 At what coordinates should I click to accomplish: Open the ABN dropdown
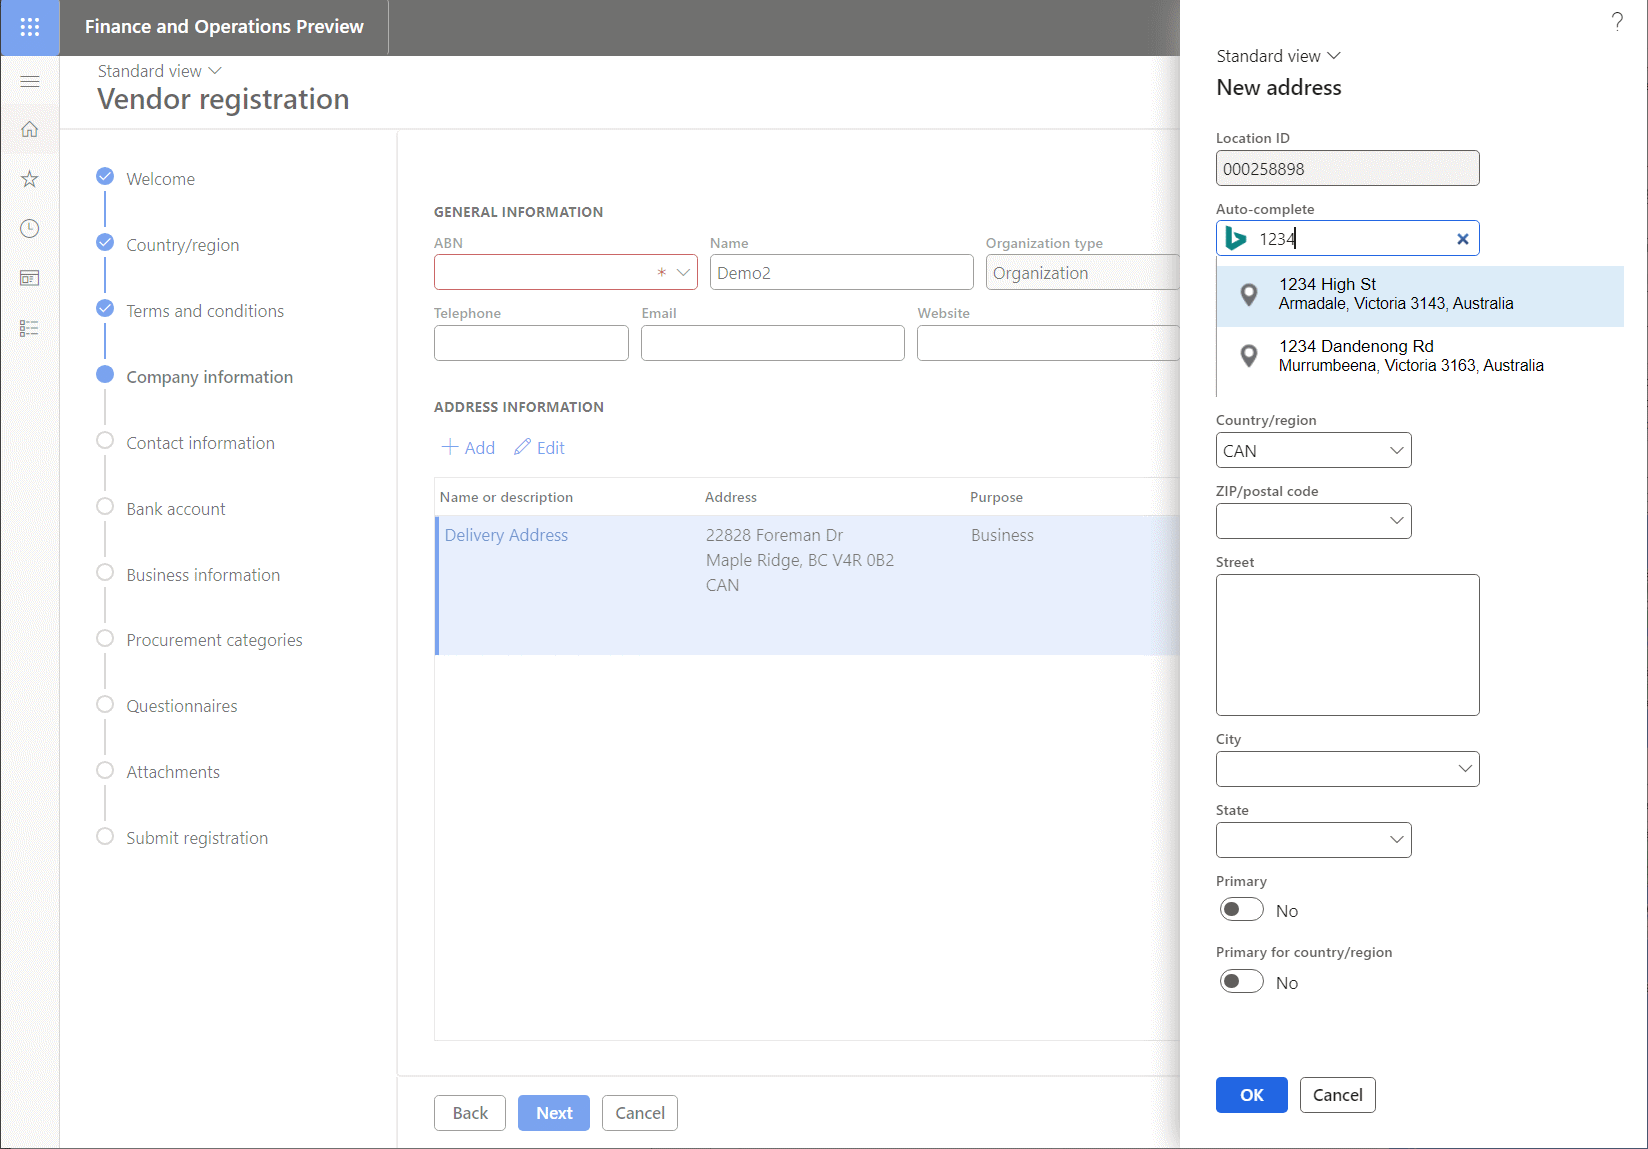click(x=684, y=272)
